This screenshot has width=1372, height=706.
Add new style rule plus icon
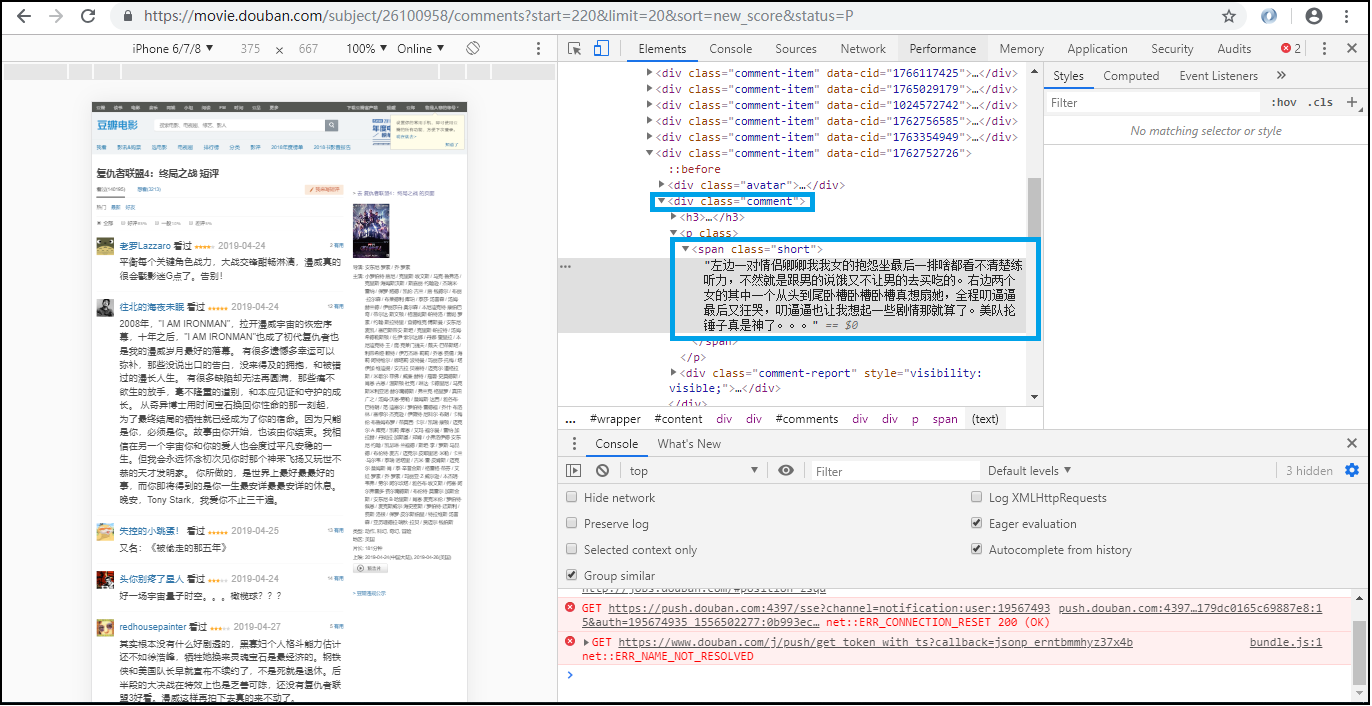(1352, 102)
